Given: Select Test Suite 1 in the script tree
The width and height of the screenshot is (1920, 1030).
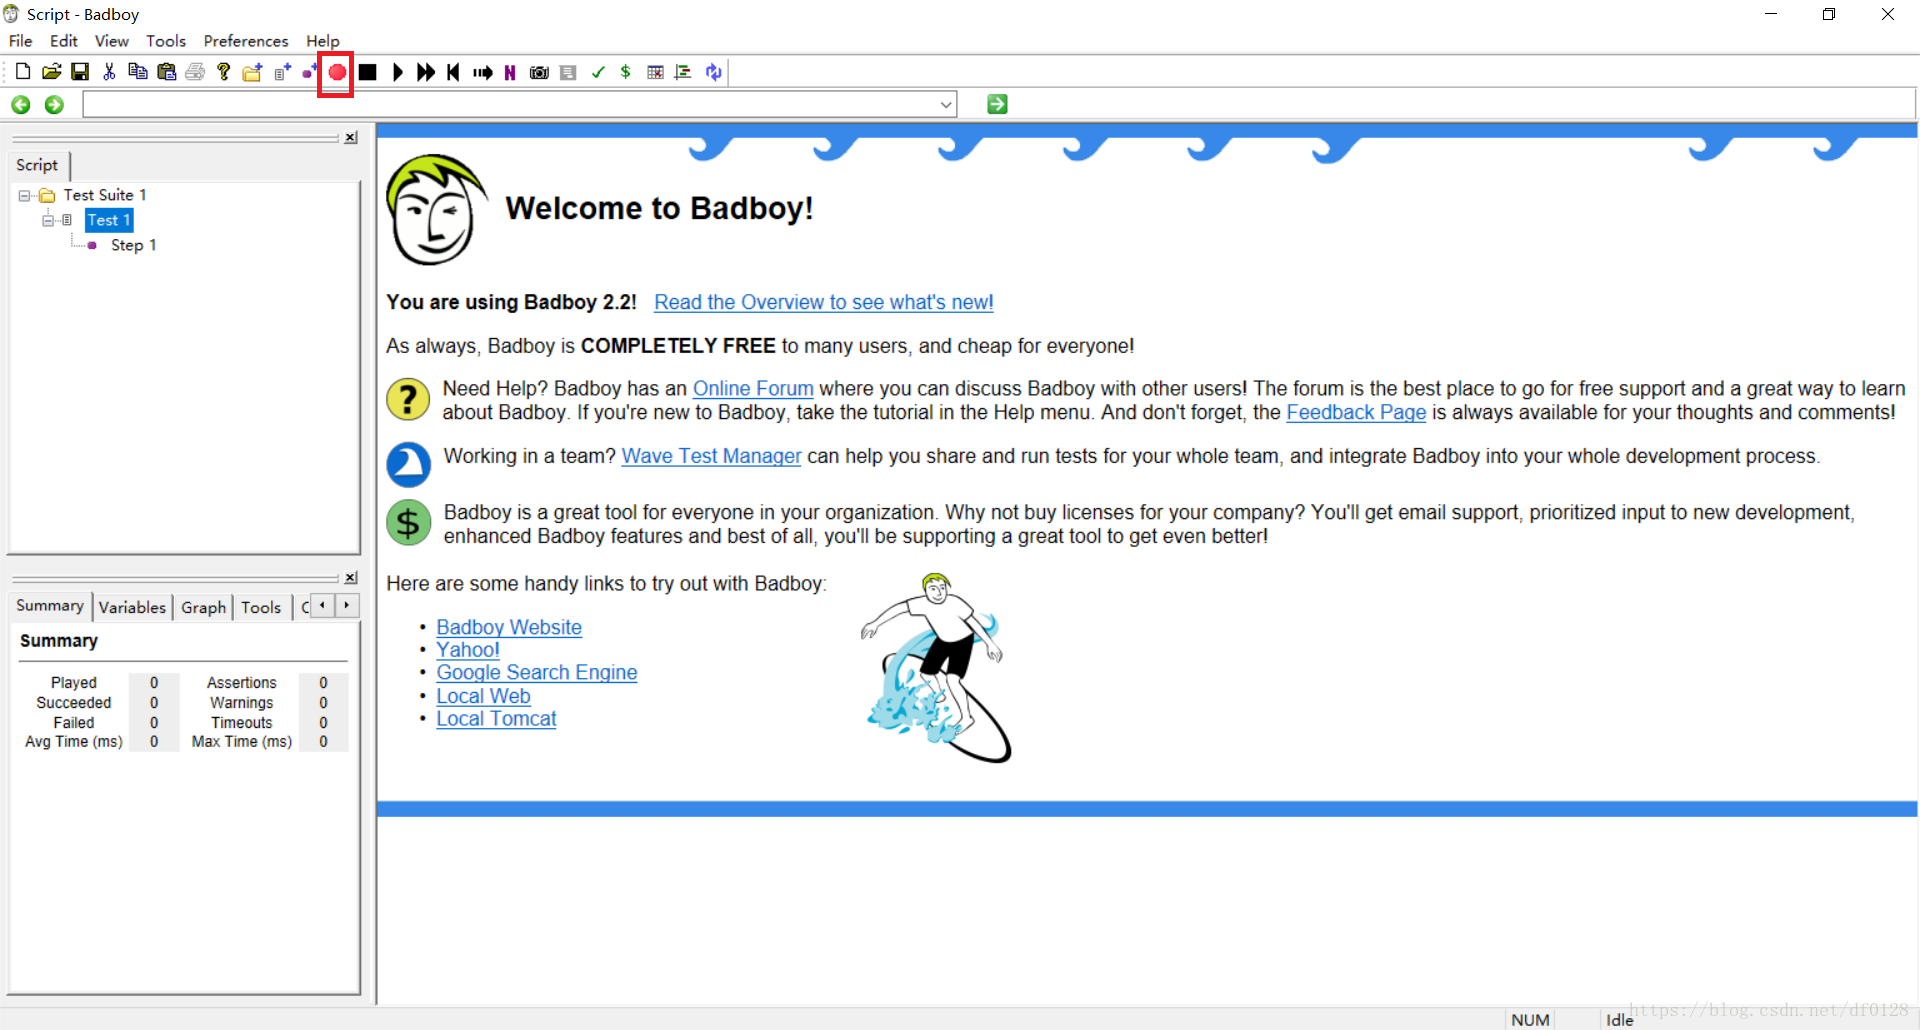Looking at the screenshot, I should pos(105,195).
